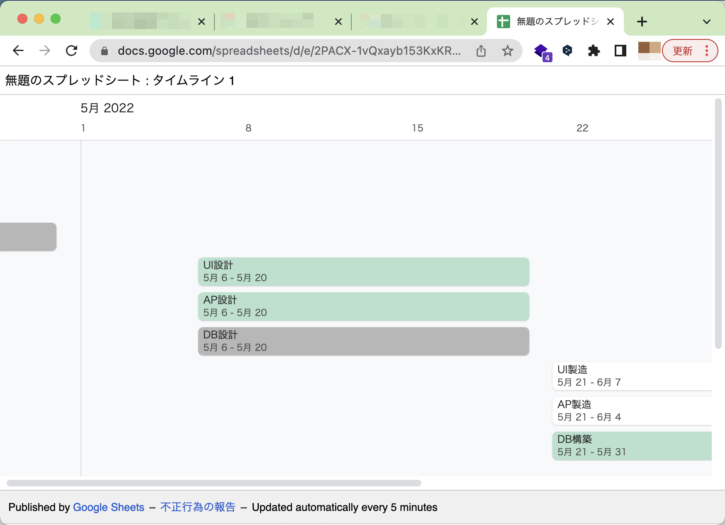
Task: Click date marker 15 in timeline header
Action: (418, 128)
